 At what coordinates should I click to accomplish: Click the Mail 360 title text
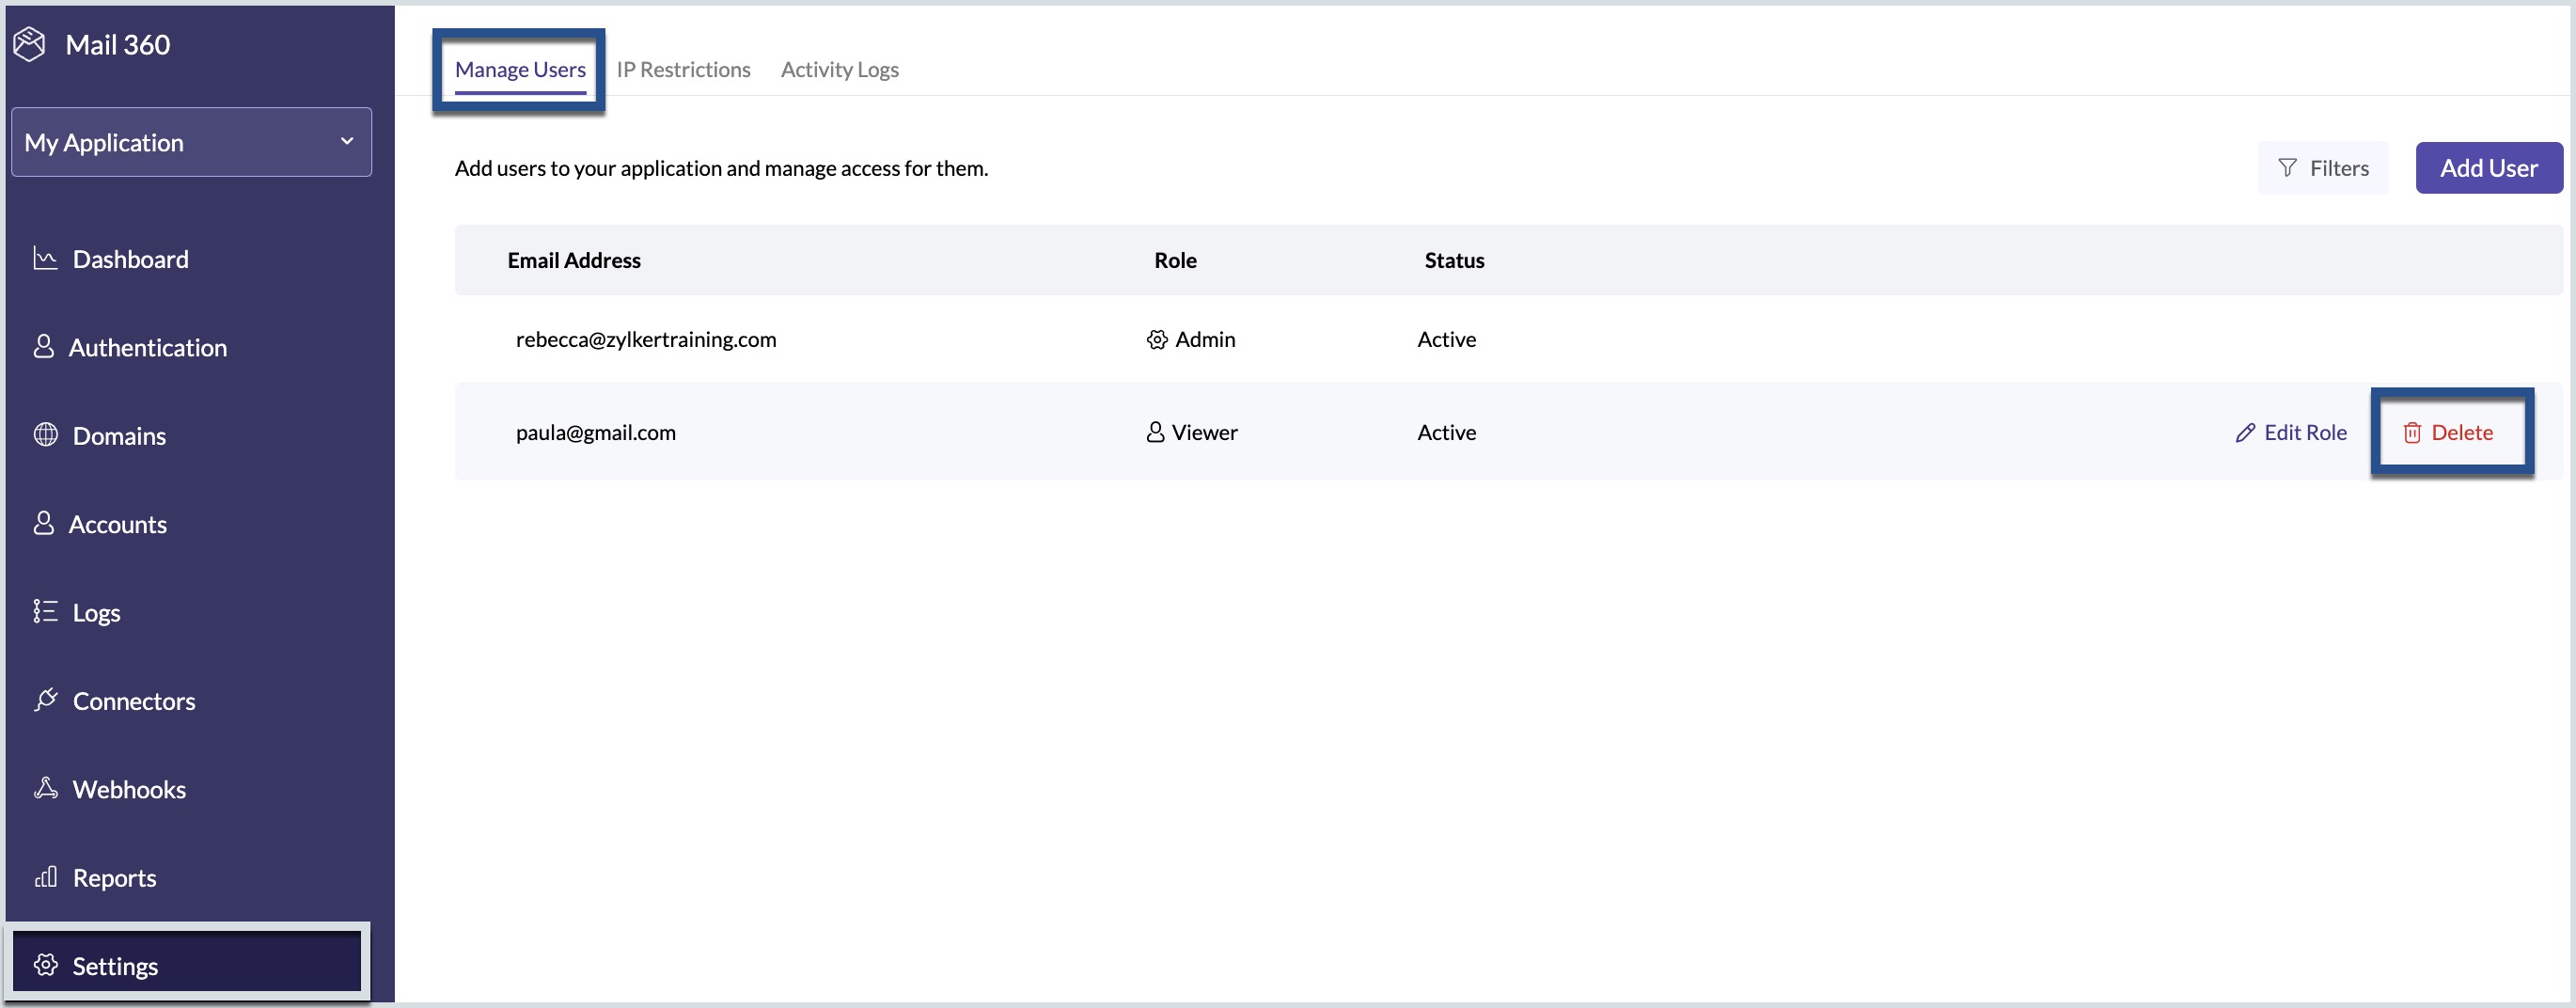click(x=117, y=44)
